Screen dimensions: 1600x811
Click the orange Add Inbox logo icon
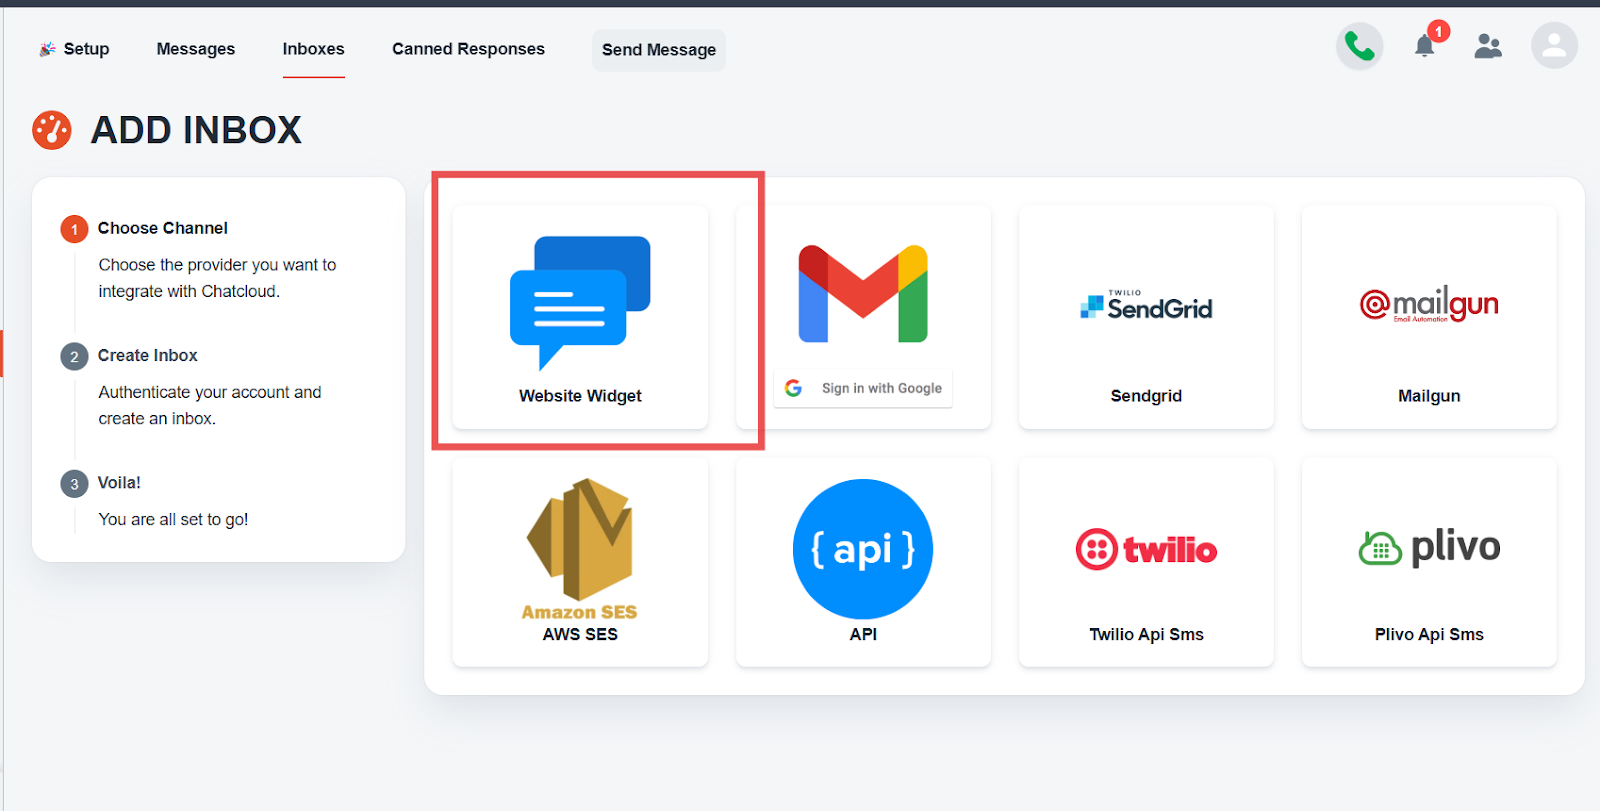(x=52, y=130)
